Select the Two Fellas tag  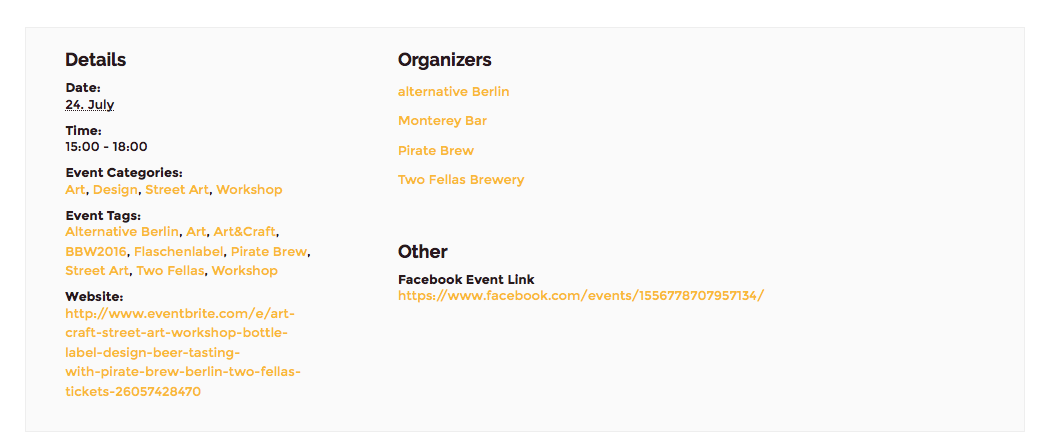[x=170, y=271]
